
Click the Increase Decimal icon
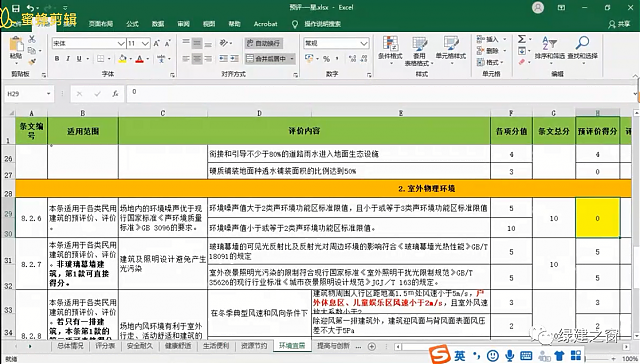coord(353,59)
